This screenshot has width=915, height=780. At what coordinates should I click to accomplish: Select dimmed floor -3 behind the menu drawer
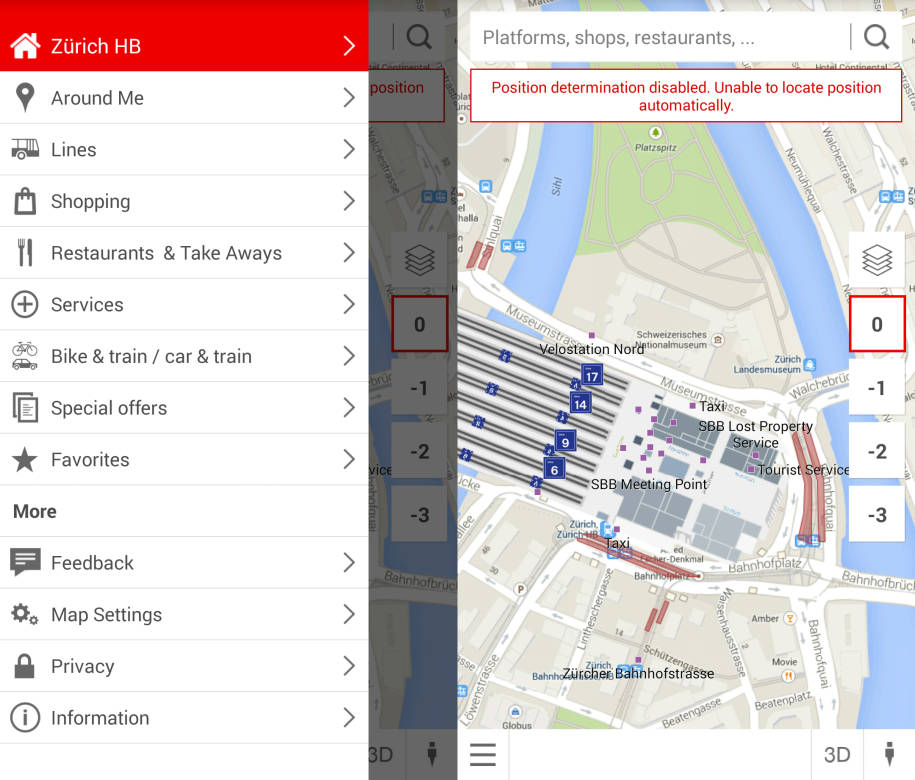[x=420, y=515]
